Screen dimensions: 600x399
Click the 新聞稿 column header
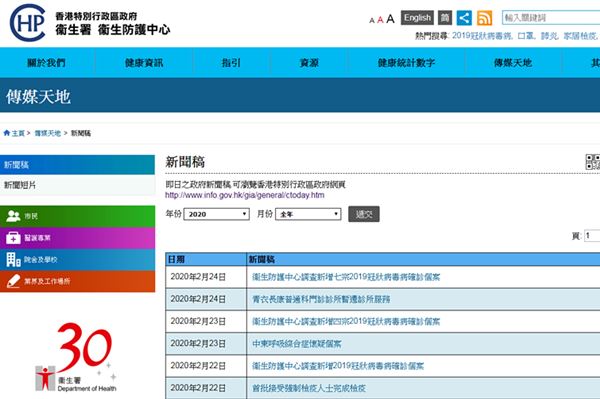(424, 259)
